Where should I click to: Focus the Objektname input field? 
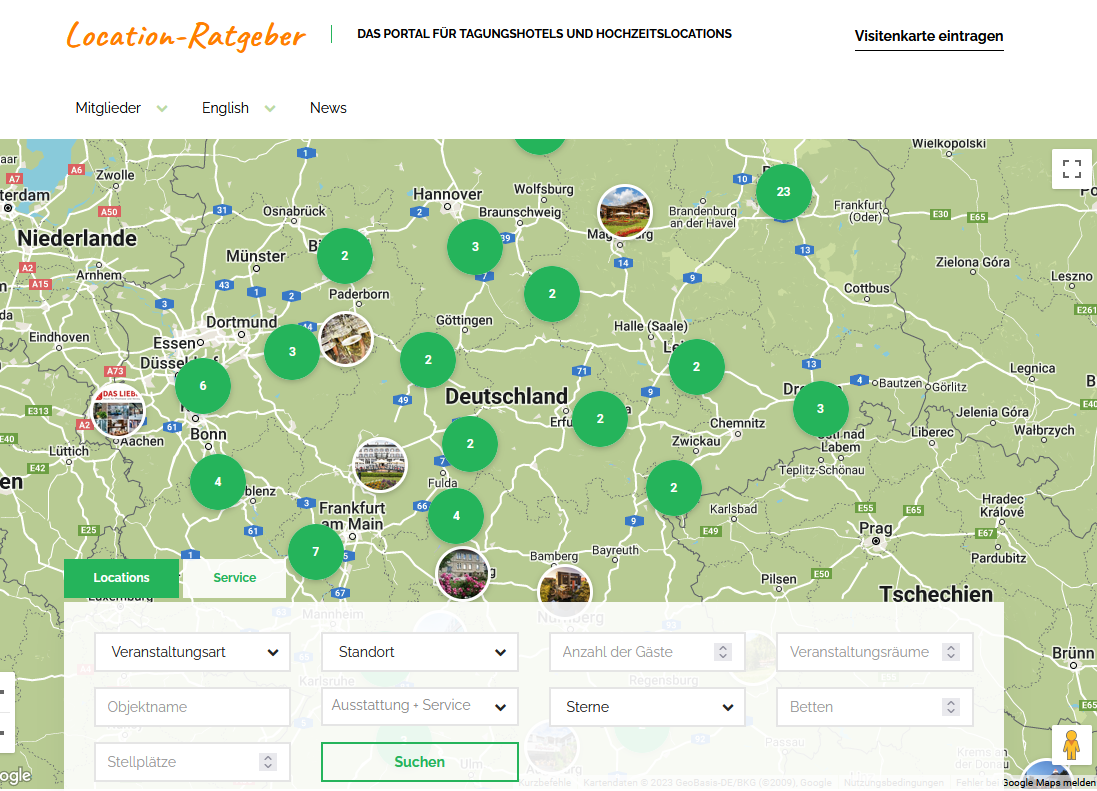point(192,707)
